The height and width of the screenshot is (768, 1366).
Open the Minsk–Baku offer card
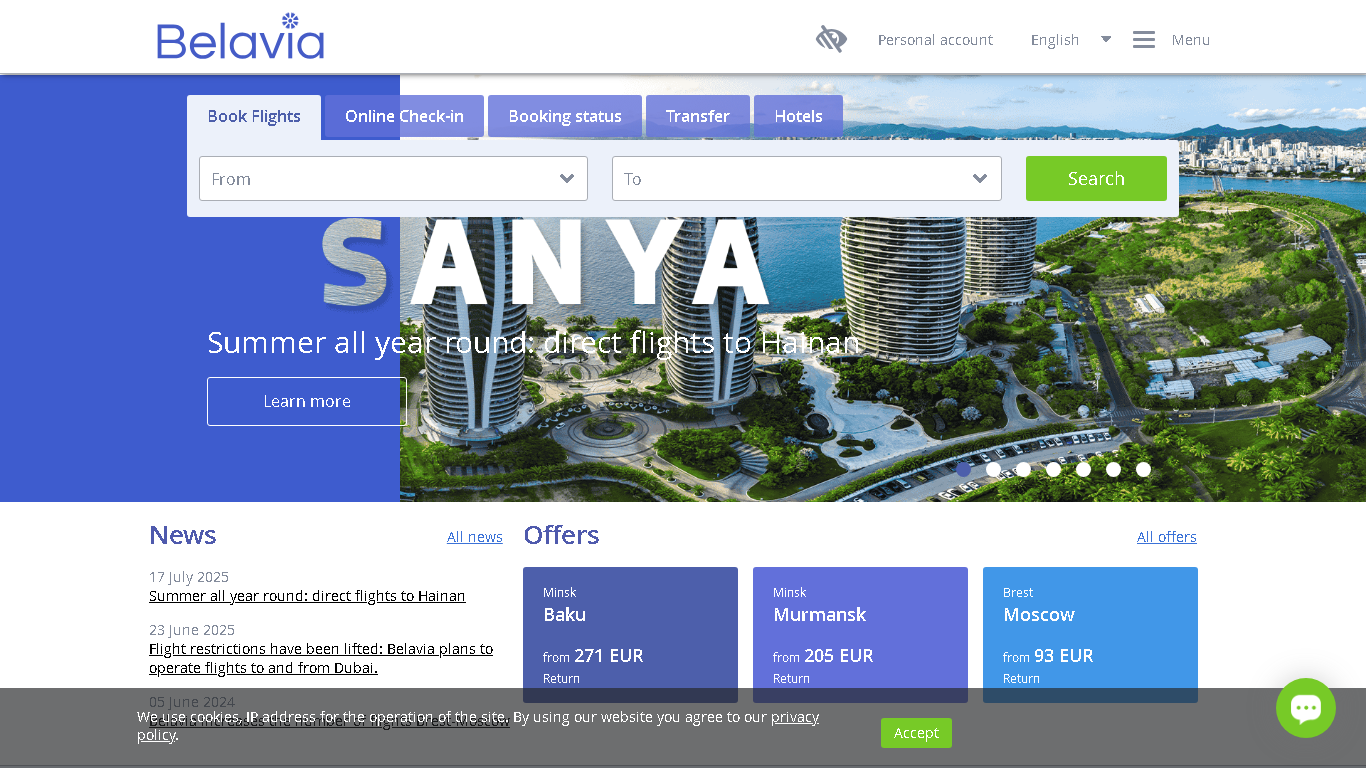(630, 635)
